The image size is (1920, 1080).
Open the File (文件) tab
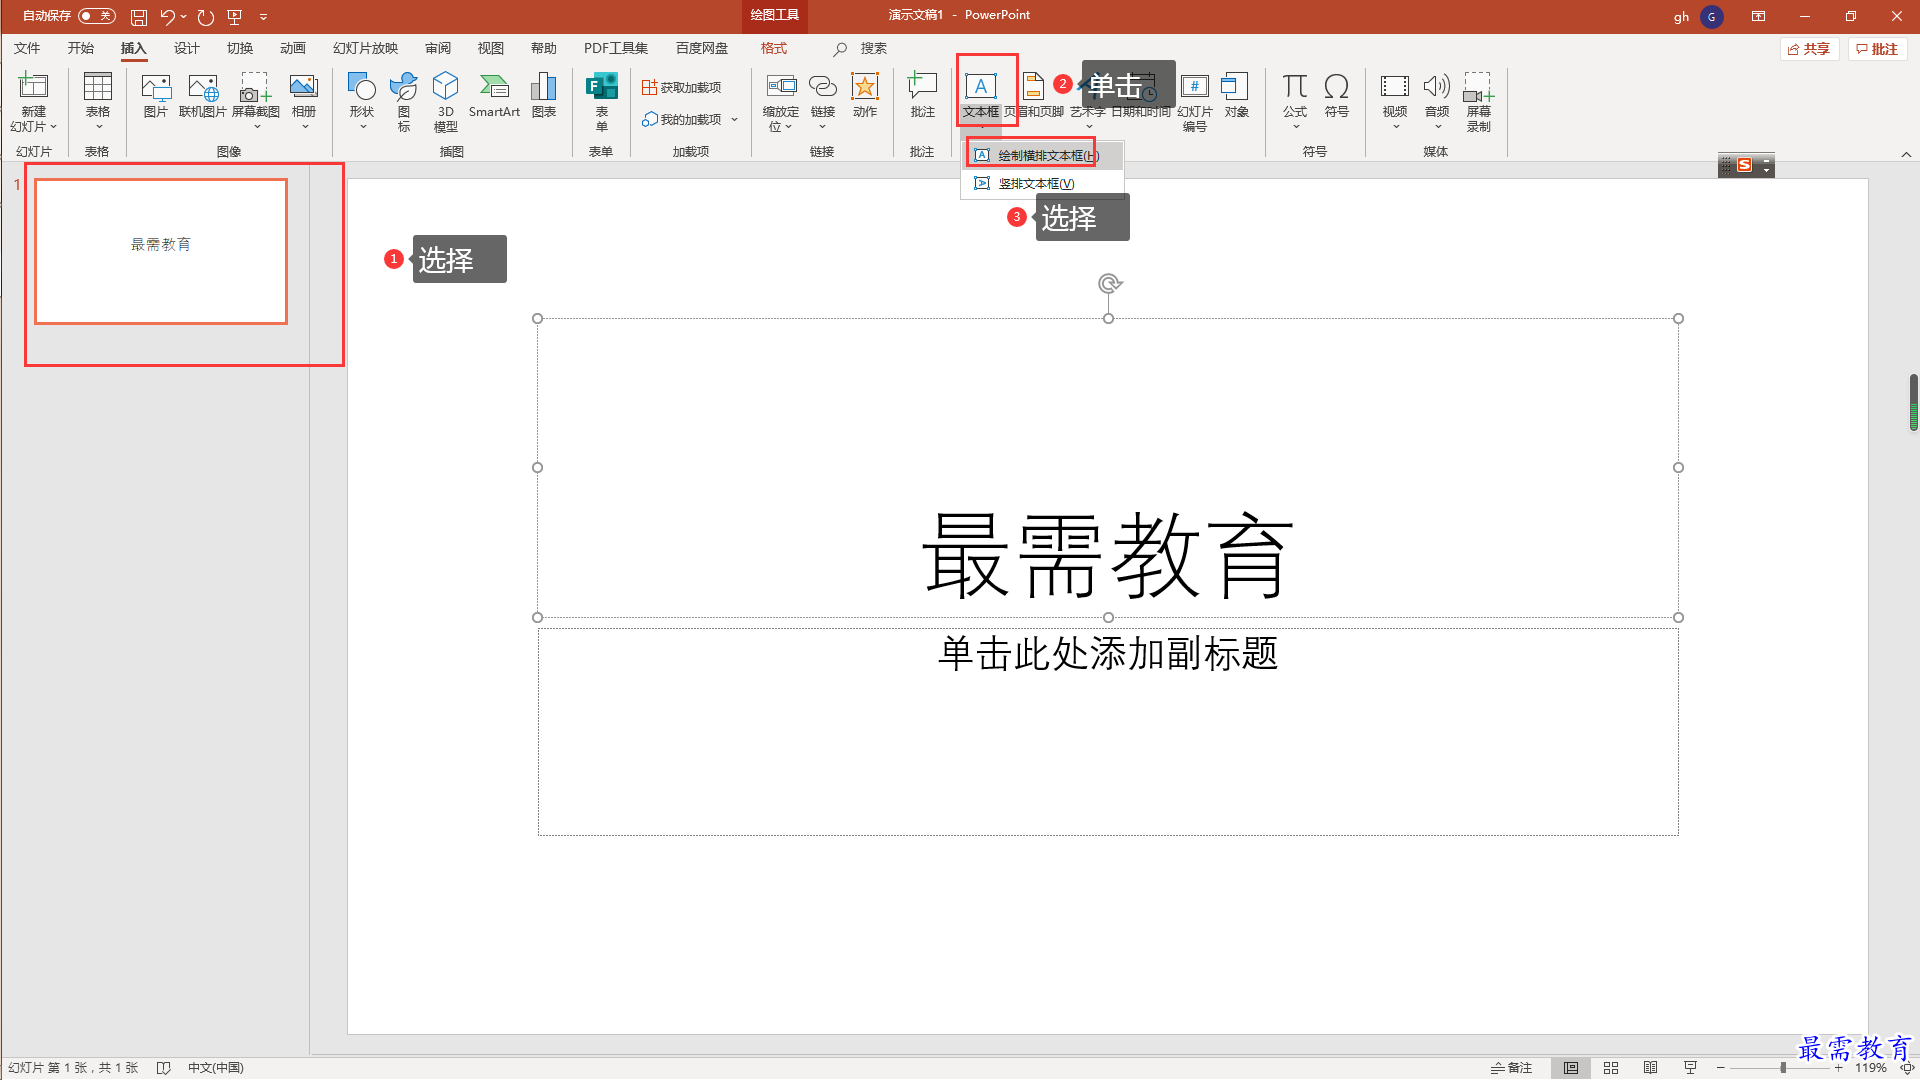[x=27, y=48]
